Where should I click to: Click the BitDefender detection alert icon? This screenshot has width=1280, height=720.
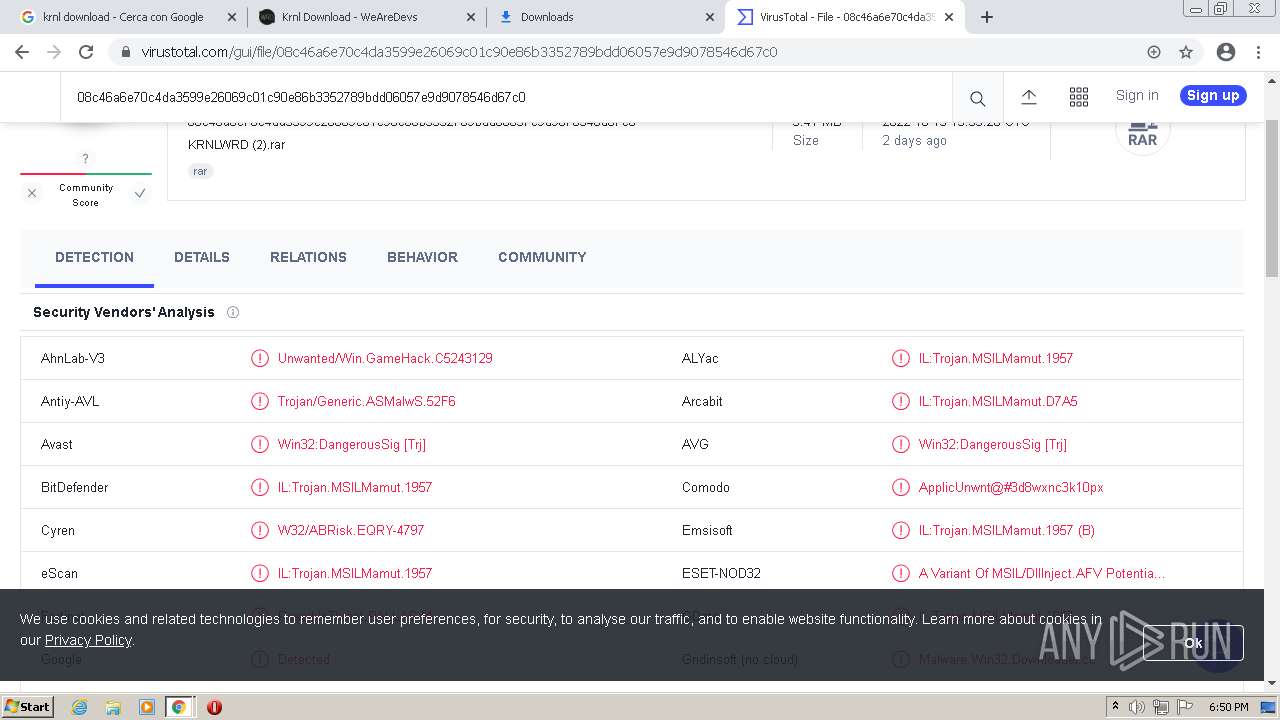click(260, 487)
